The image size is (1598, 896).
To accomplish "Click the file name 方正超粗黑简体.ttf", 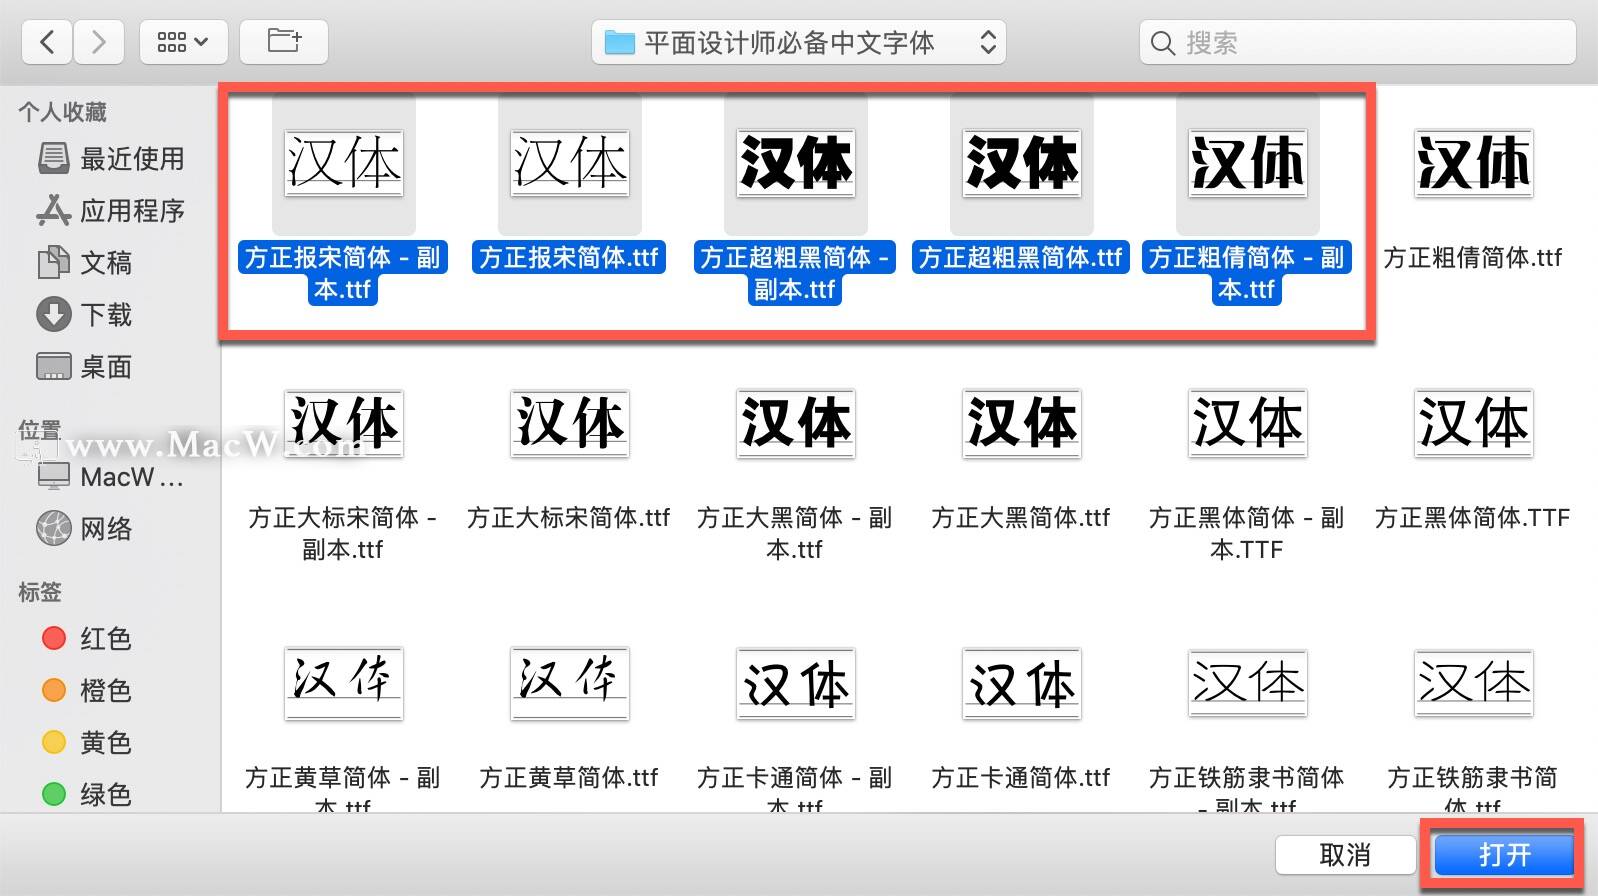I will point(1021,258).
